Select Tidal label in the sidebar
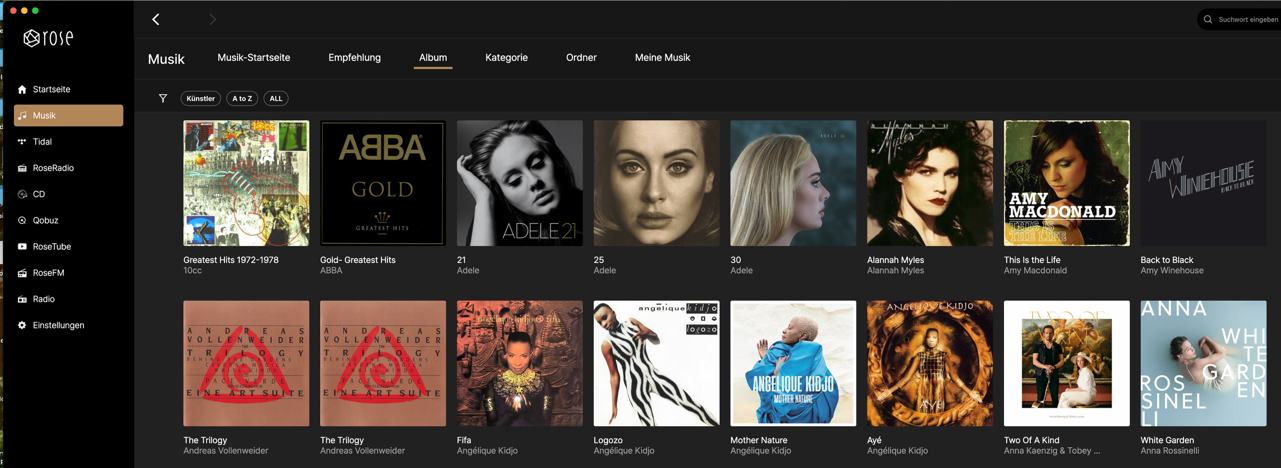Screen dimensions: 1281x468 (x=42, y=142)
